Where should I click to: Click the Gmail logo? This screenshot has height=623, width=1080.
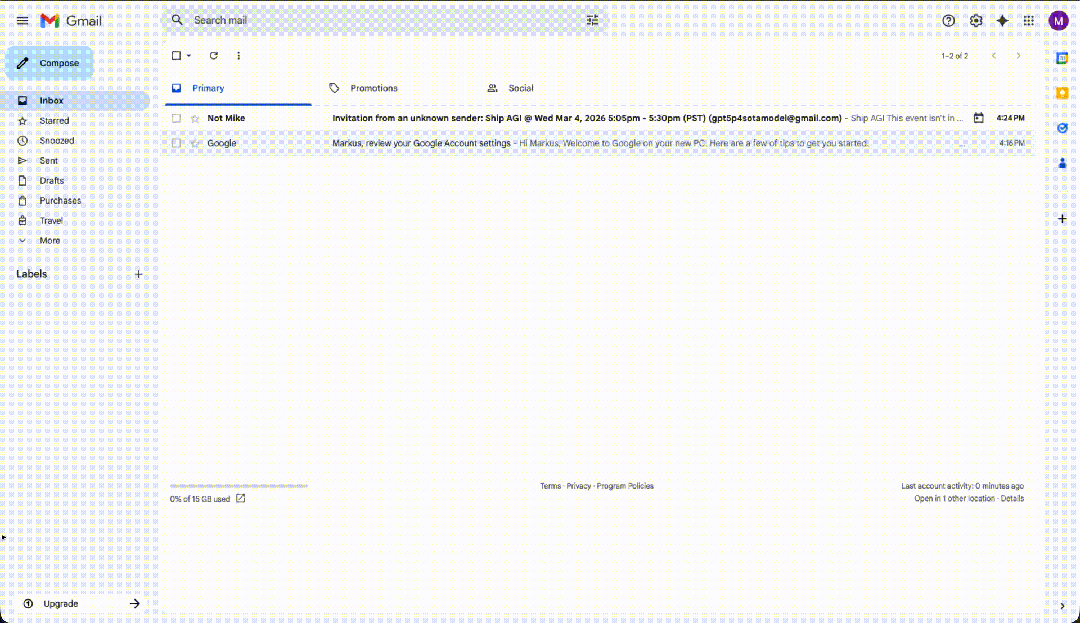coord(71,21)
